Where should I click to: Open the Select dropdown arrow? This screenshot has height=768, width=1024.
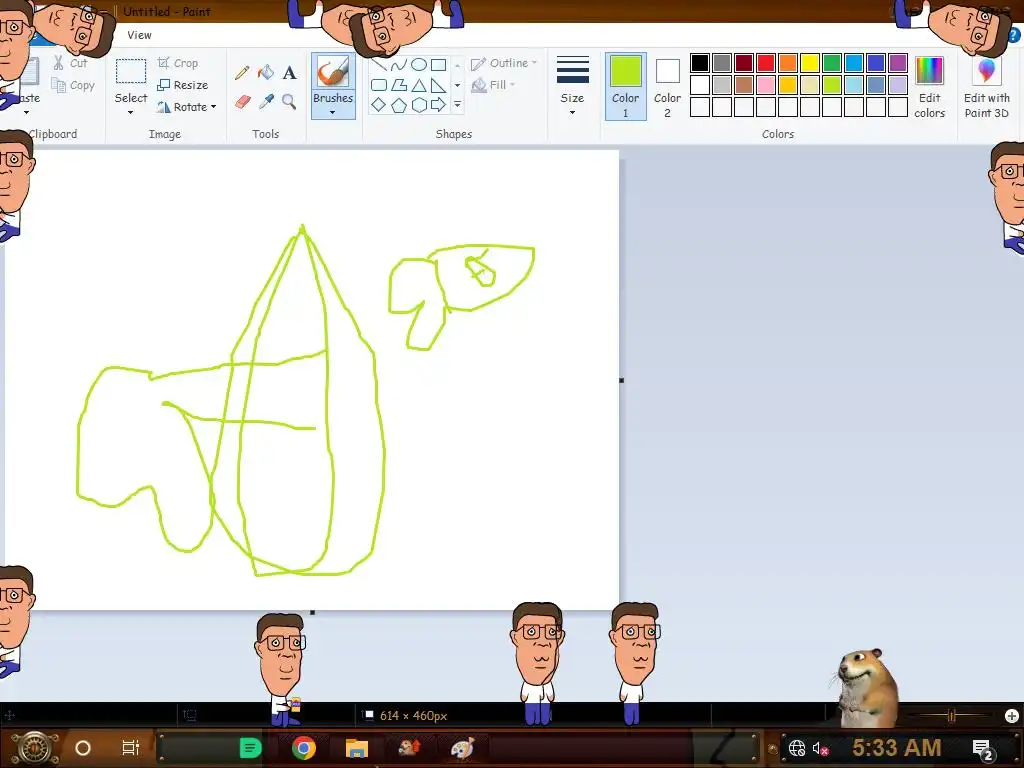pos(131,113)
